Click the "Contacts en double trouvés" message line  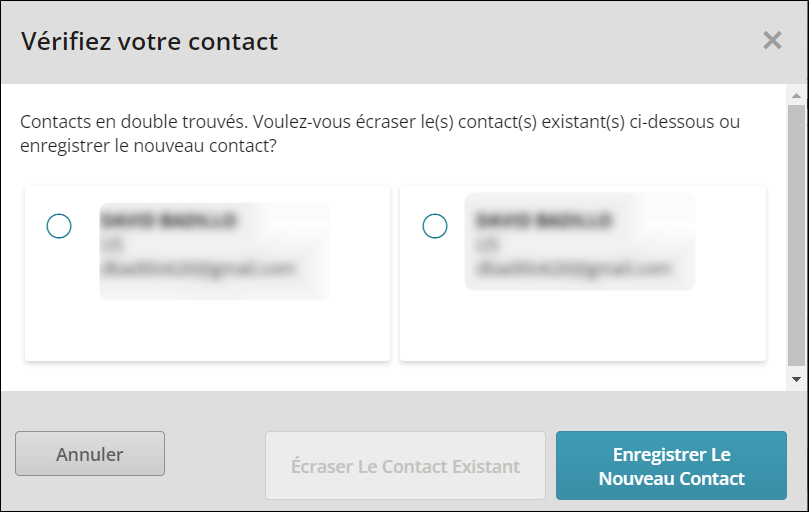pyautogui.click(x=380, y=122)
